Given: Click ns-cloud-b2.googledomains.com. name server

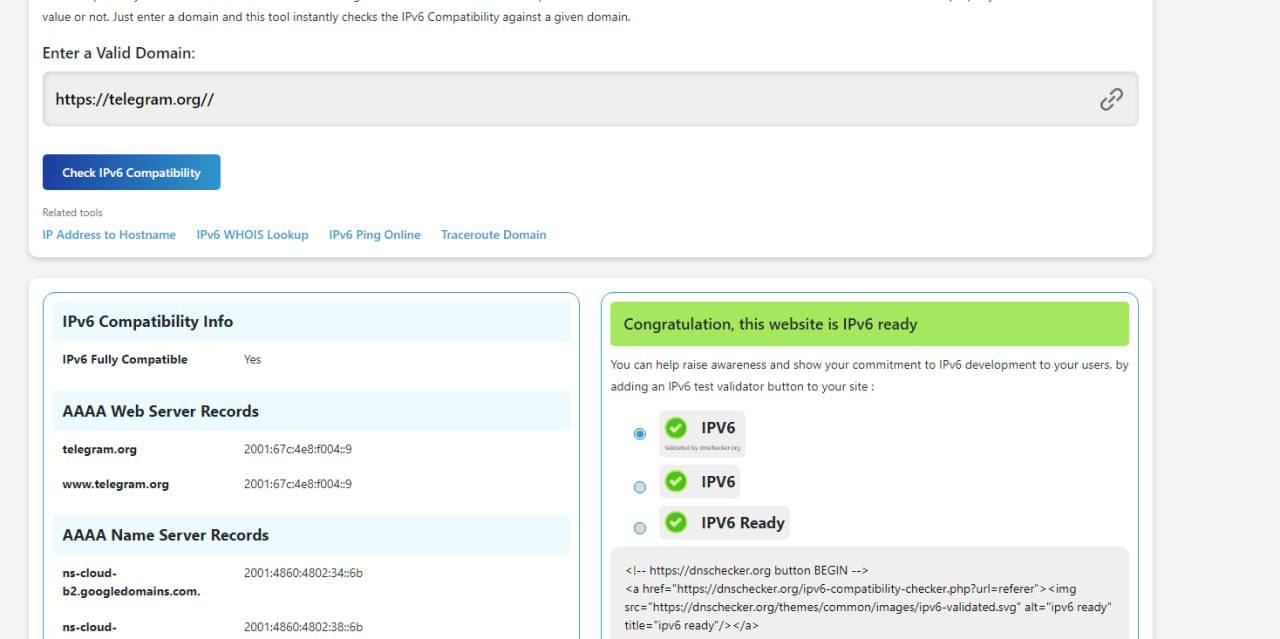Looking at the screenshot, I should tap(131, 582).
